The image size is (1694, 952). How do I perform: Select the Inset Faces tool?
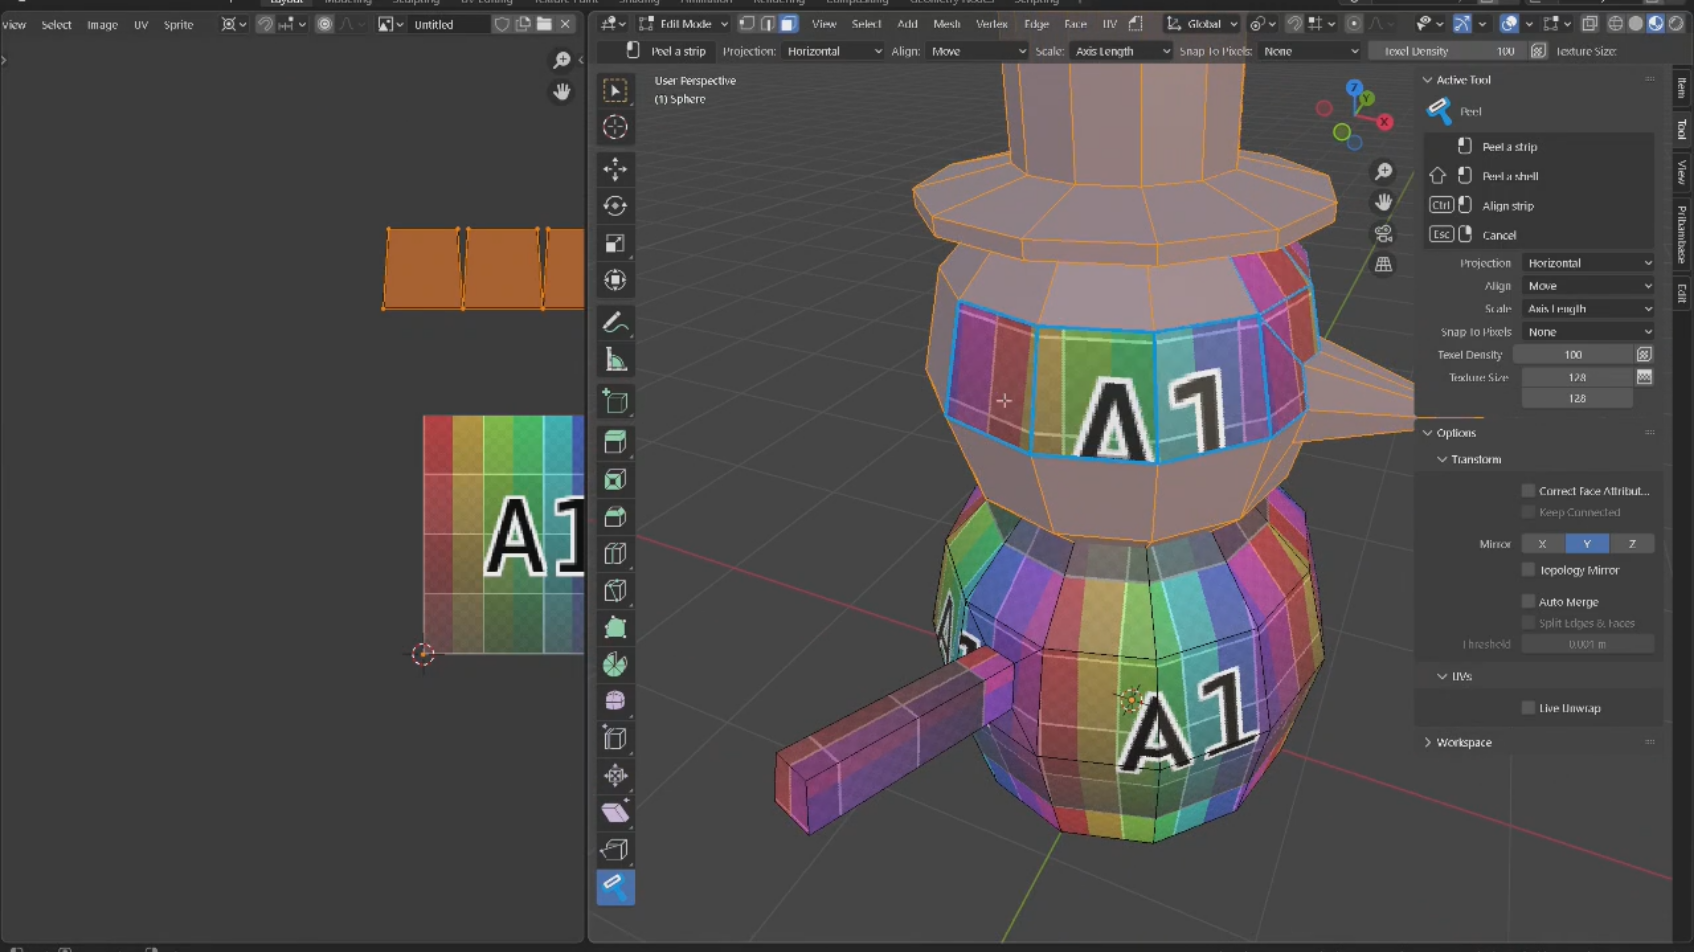615,480
